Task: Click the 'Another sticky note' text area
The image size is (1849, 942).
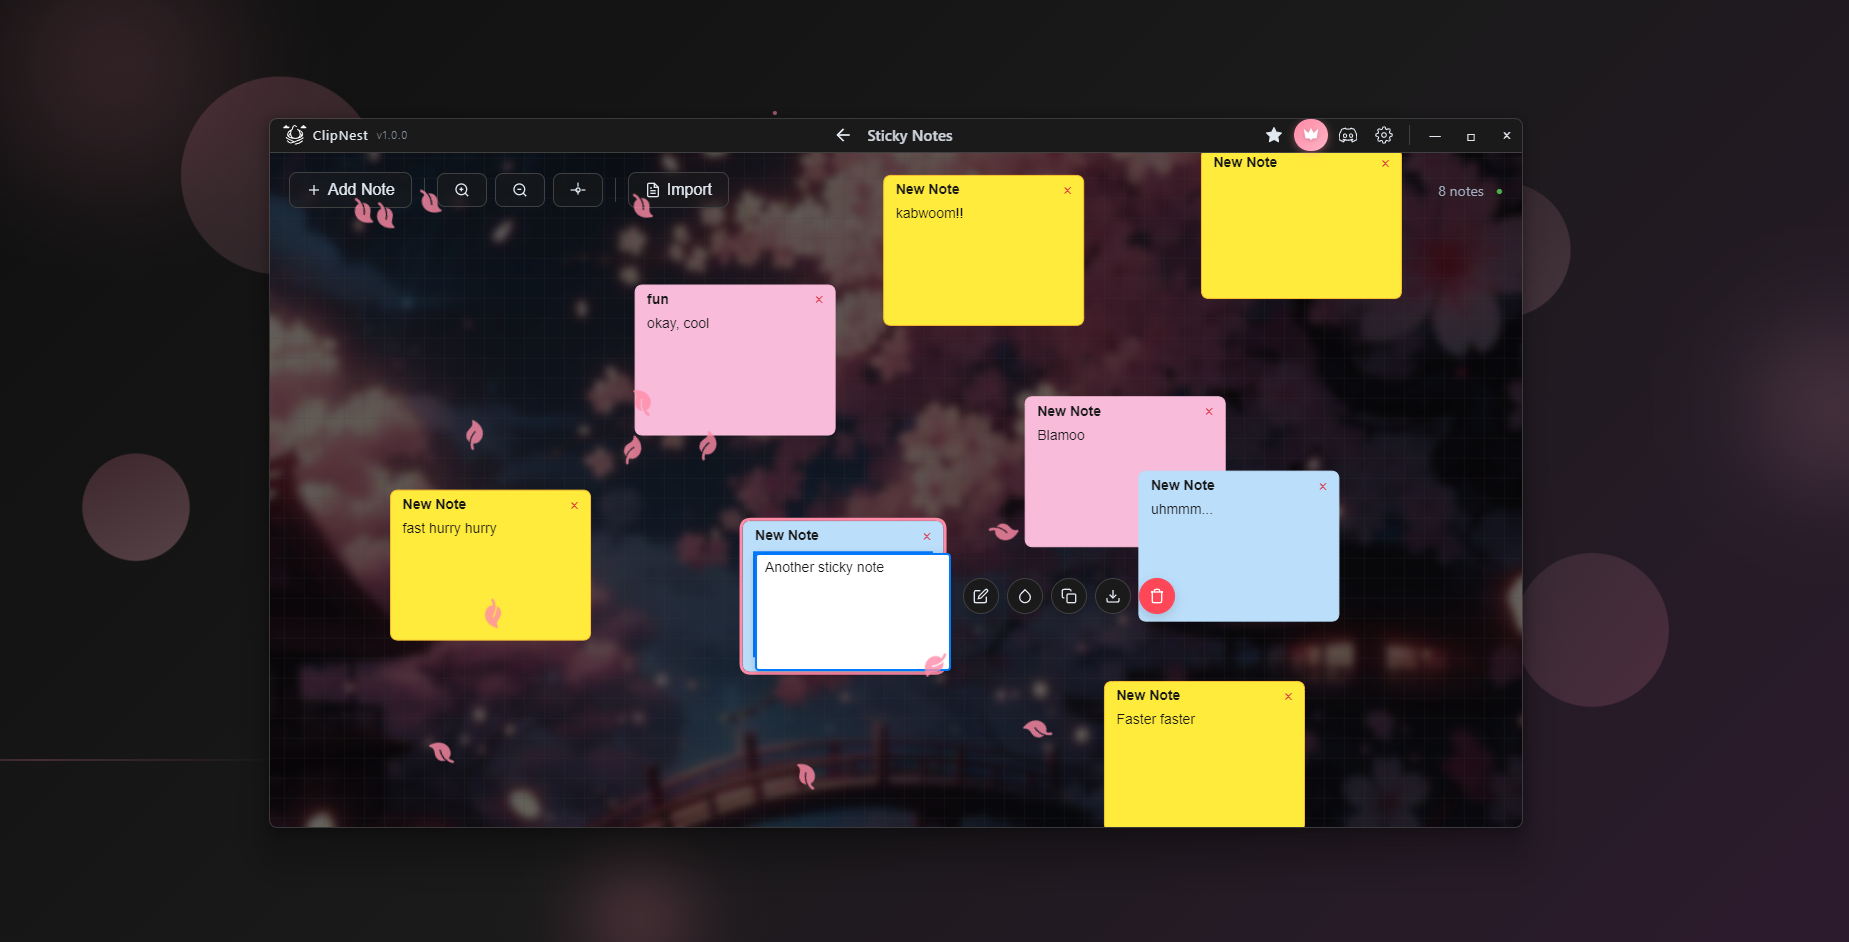Action: point(851,612)
